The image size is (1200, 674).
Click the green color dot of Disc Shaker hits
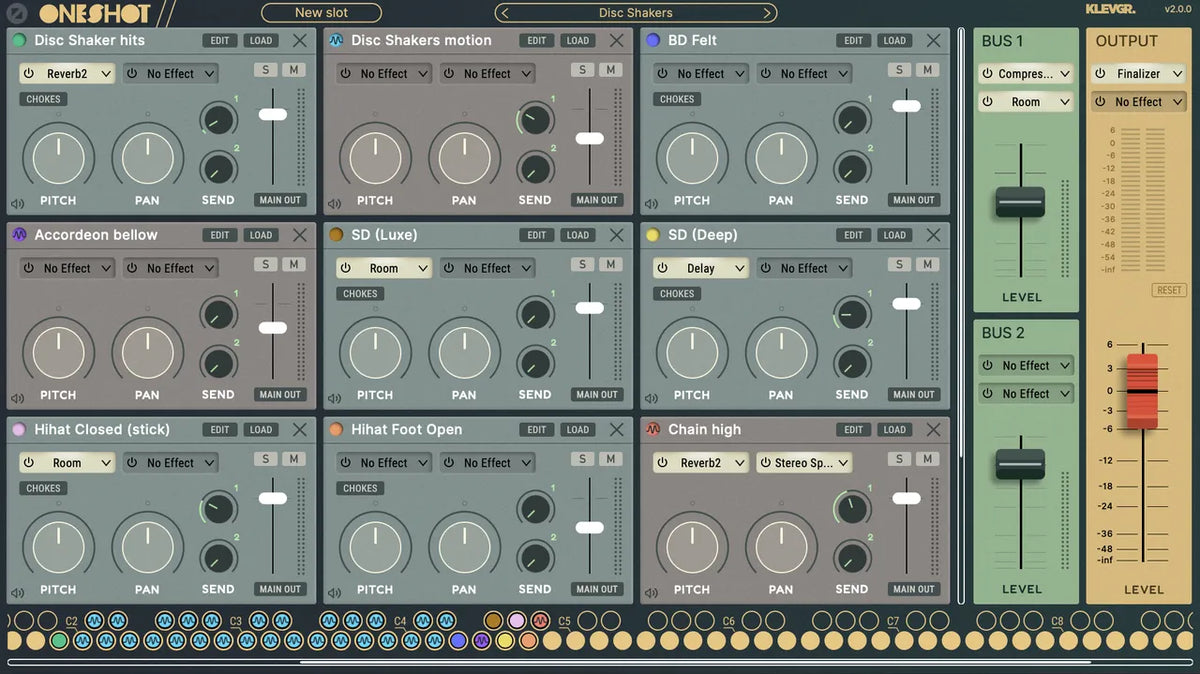(19, 40)
